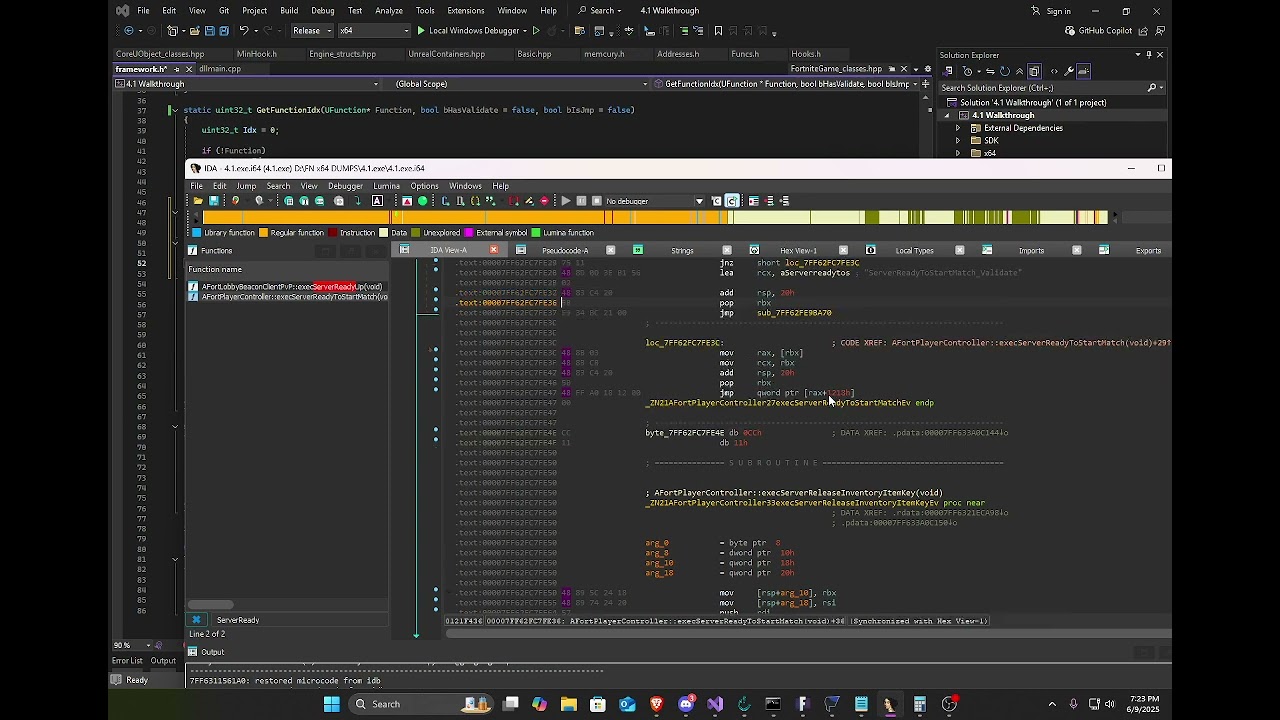Select AFortPlayerController execServerReadyToStartMatch function row
Screen dimensions: 1280x720
pos(288,297)
